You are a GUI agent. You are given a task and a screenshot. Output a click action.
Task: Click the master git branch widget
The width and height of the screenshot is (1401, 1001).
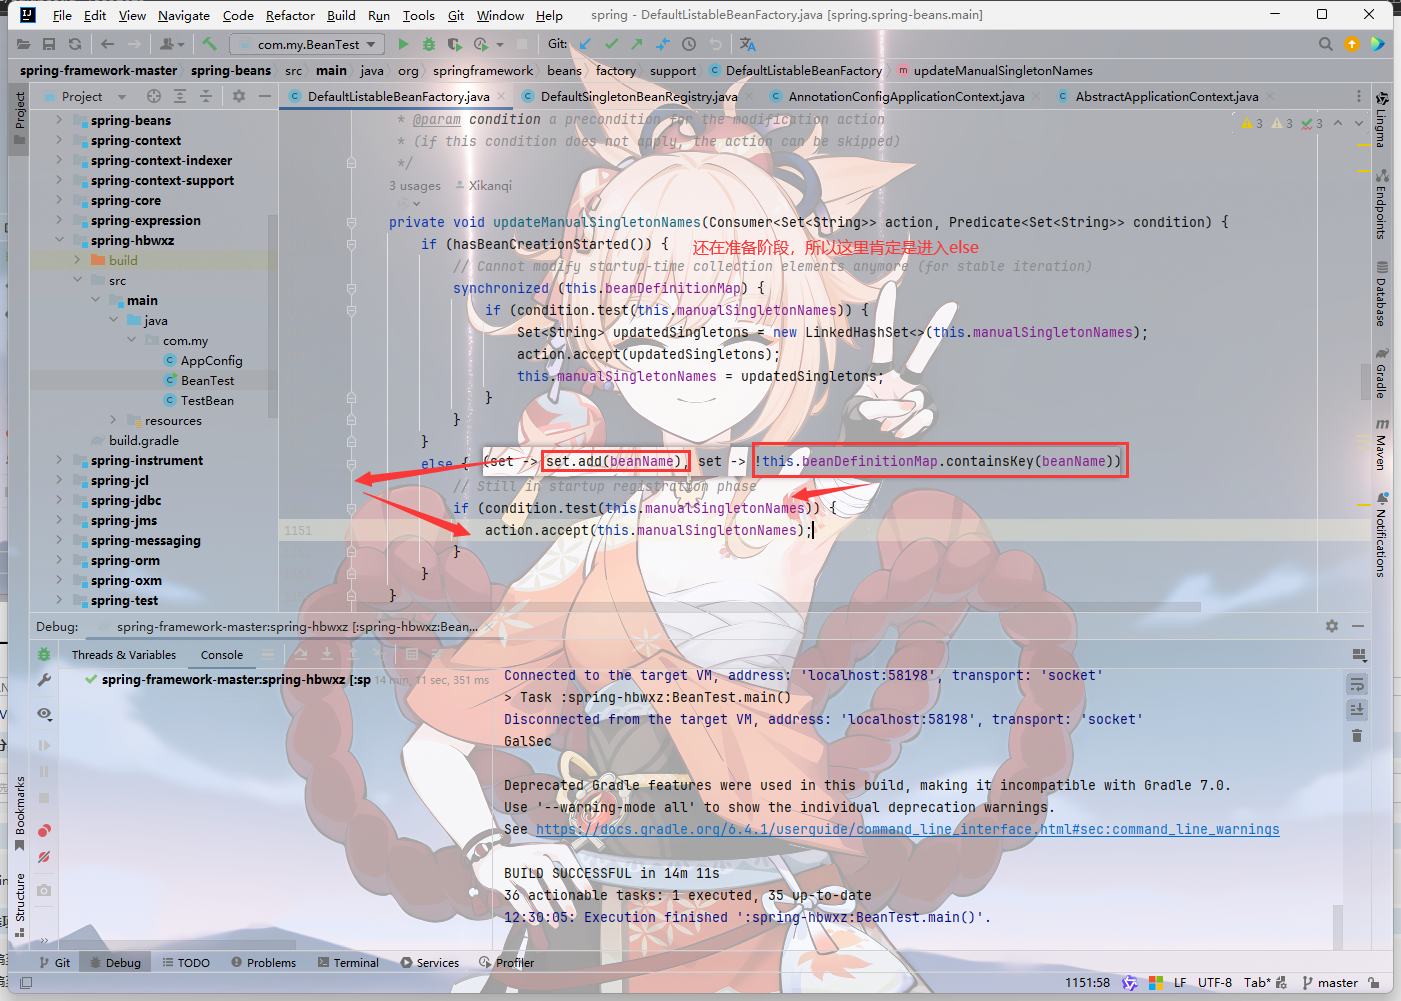point(1330,983)
